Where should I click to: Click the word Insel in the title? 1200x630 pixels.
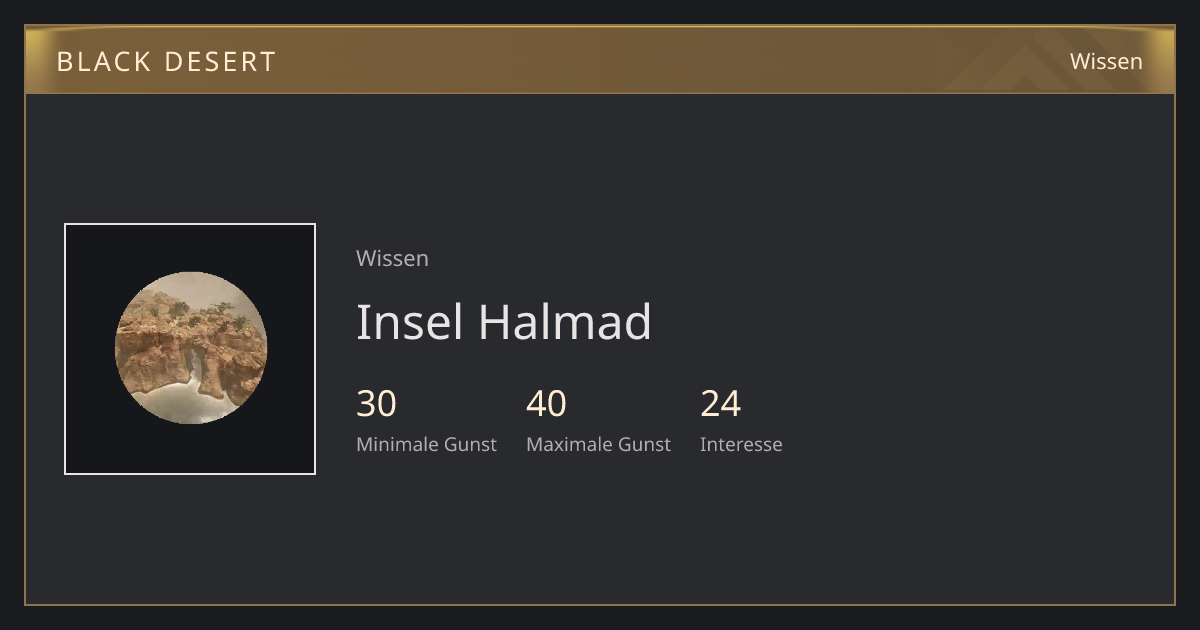tap(410, 322)
